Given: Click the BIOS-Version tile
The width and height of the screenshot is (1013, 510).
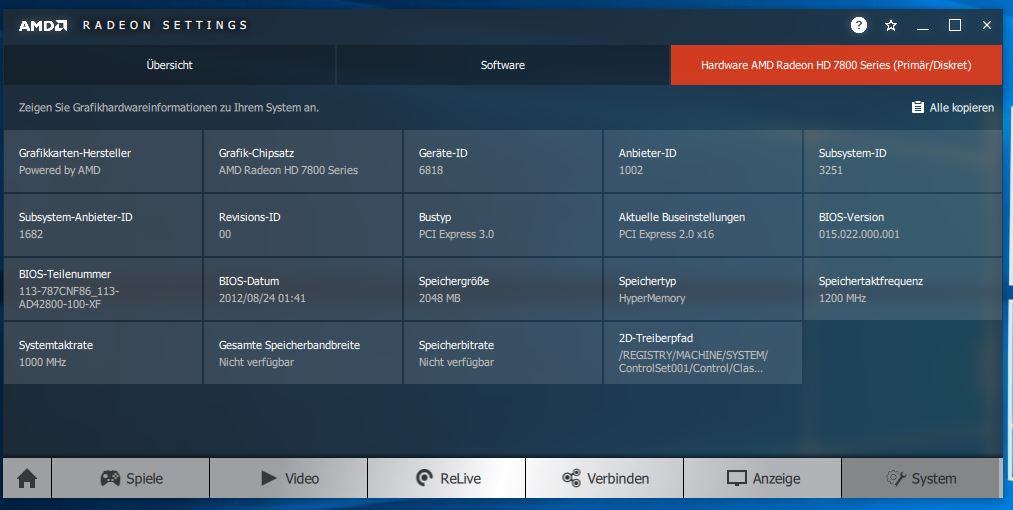Looking at the screenshot, I should [x=903, y=225].
